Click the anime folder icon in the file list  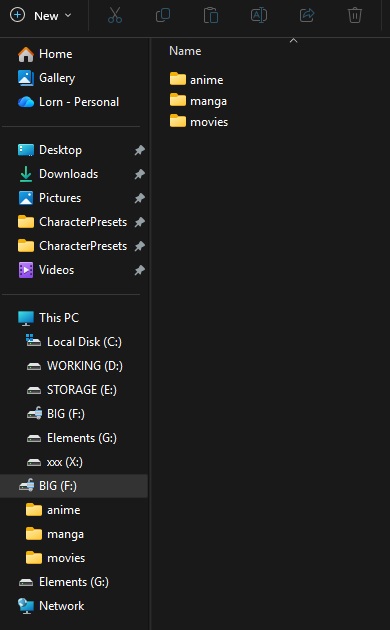178,79
